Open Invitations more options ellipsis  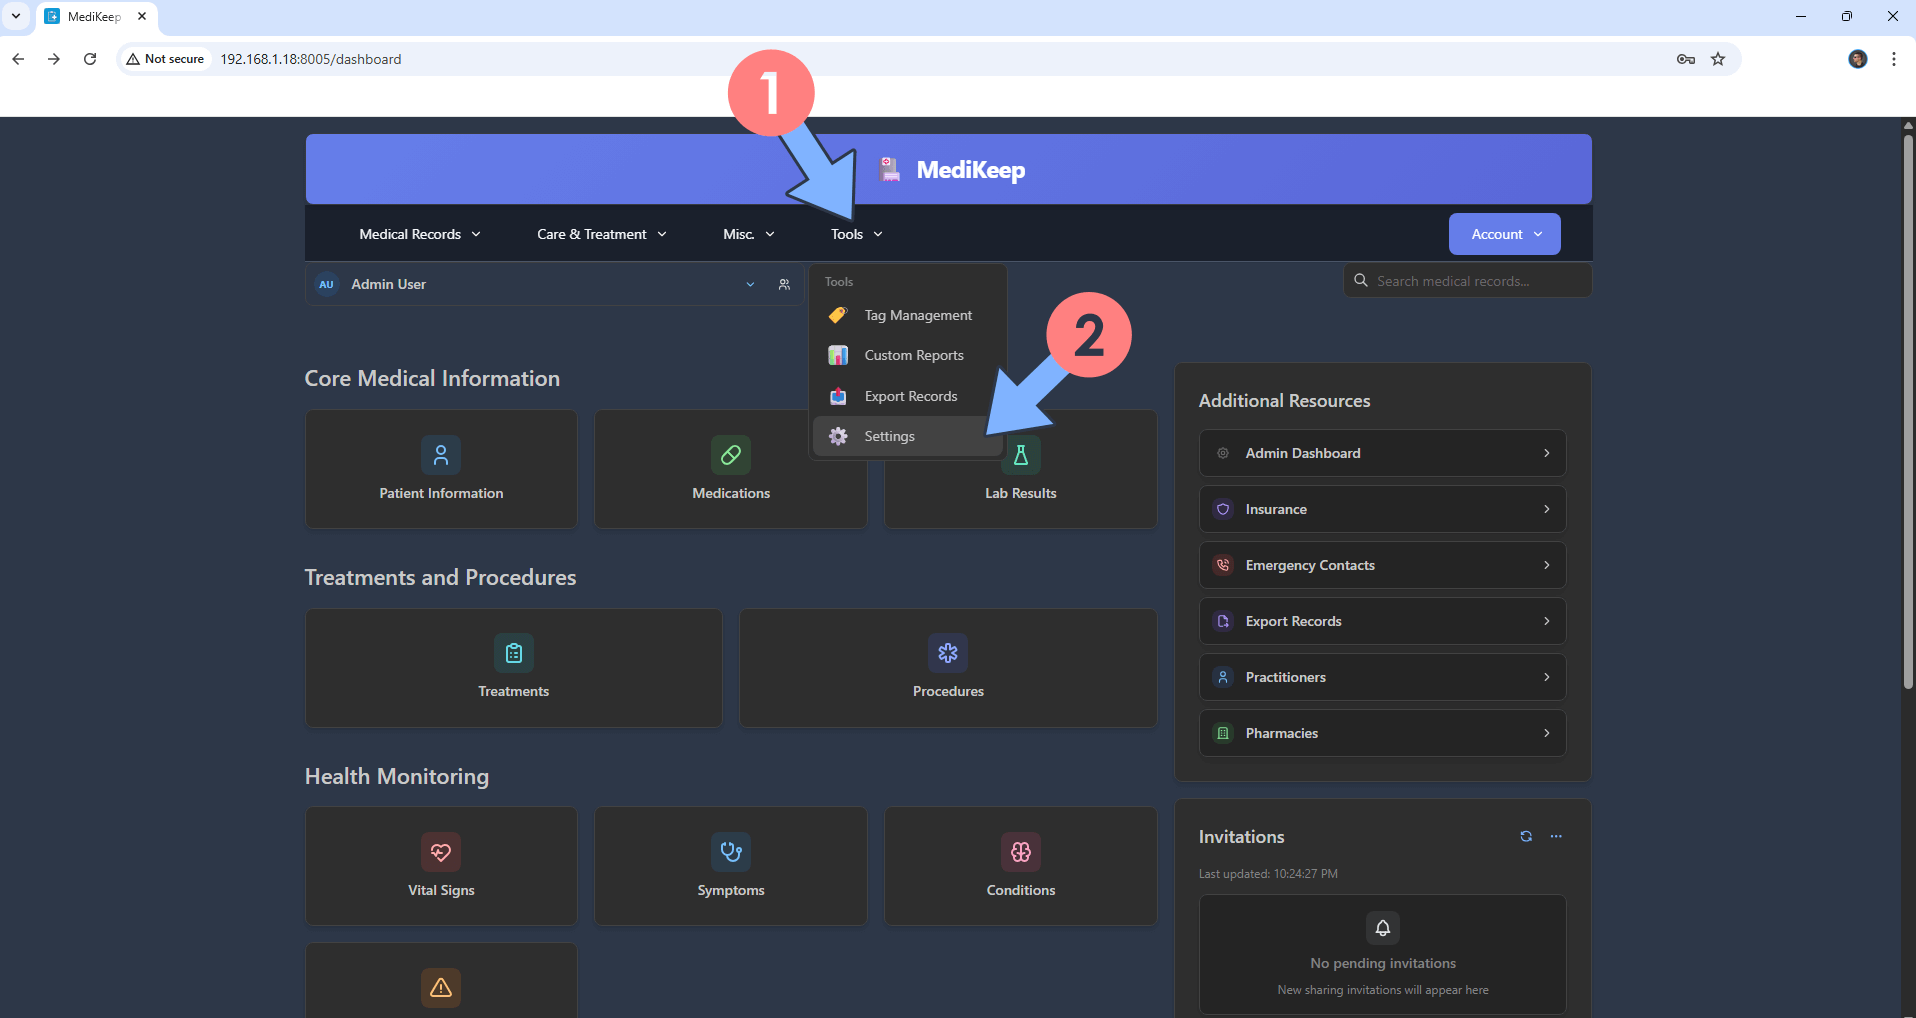1556,837
